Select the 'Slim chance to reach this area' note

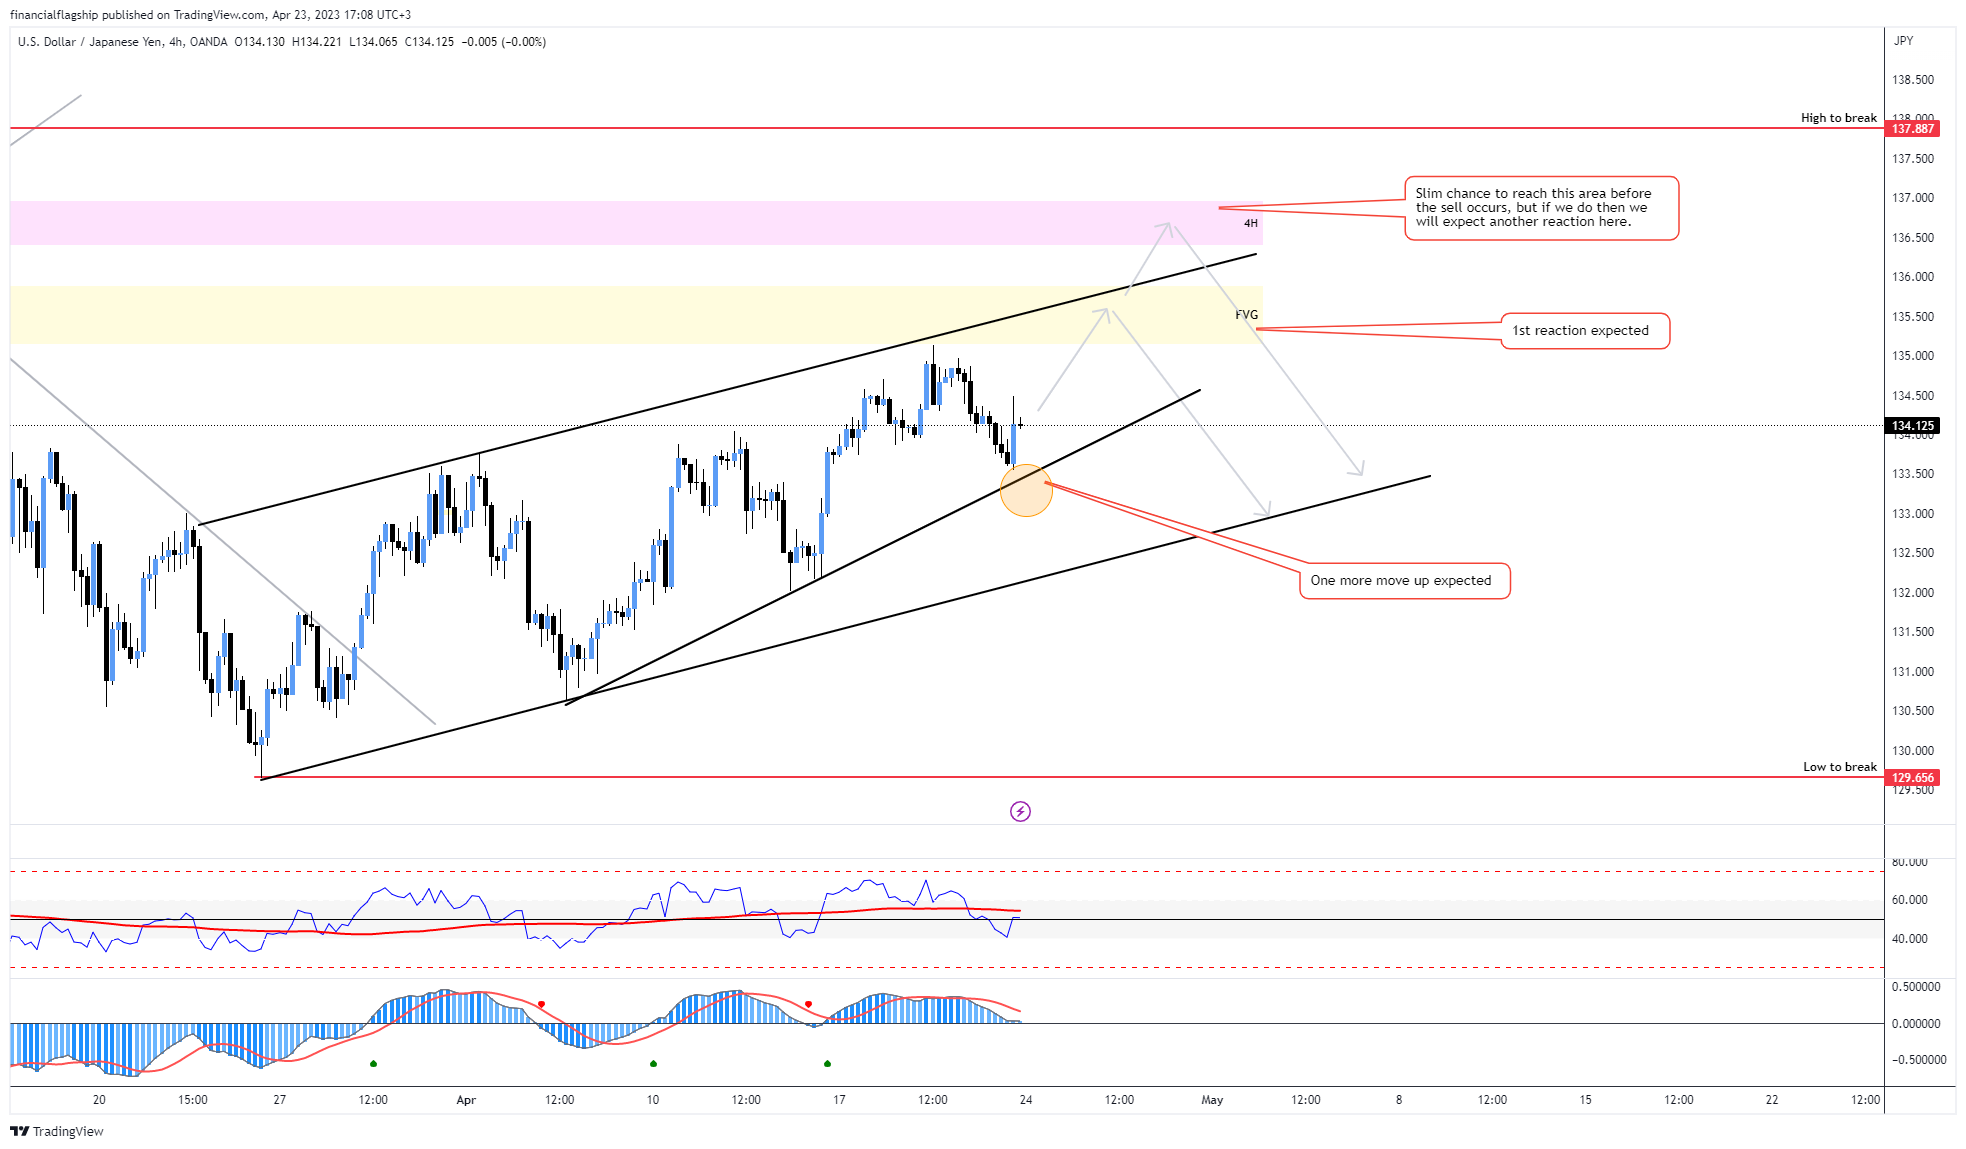point(1541,208)
